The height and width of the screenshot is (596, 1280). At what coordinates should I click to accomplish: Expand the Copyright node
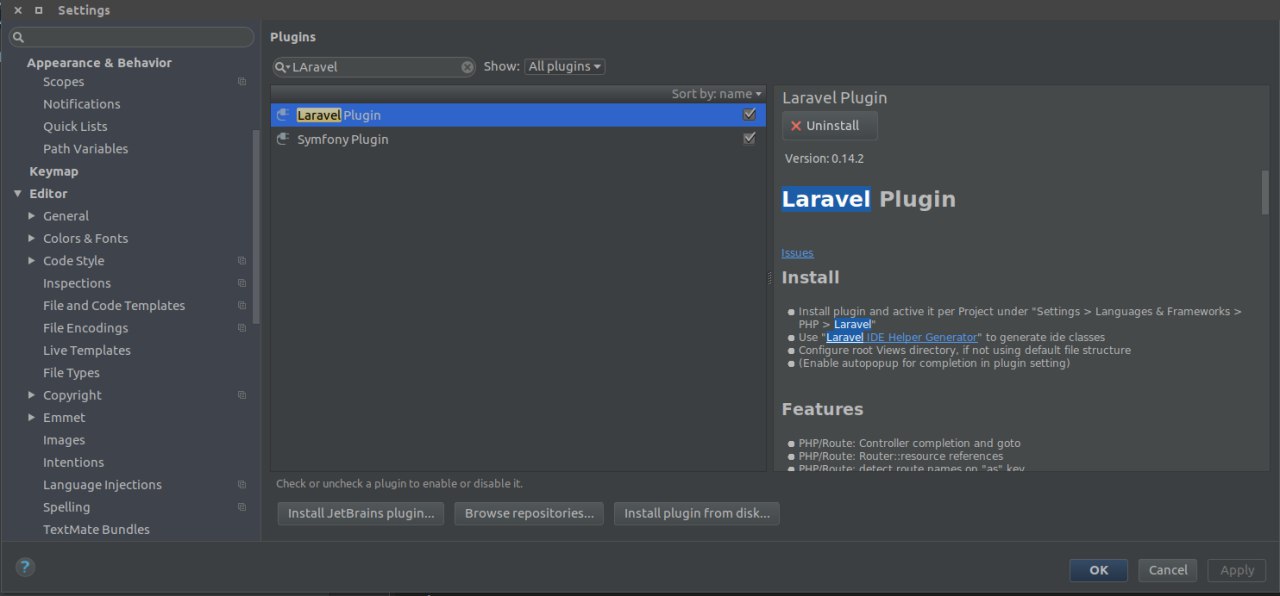(32, 395)
